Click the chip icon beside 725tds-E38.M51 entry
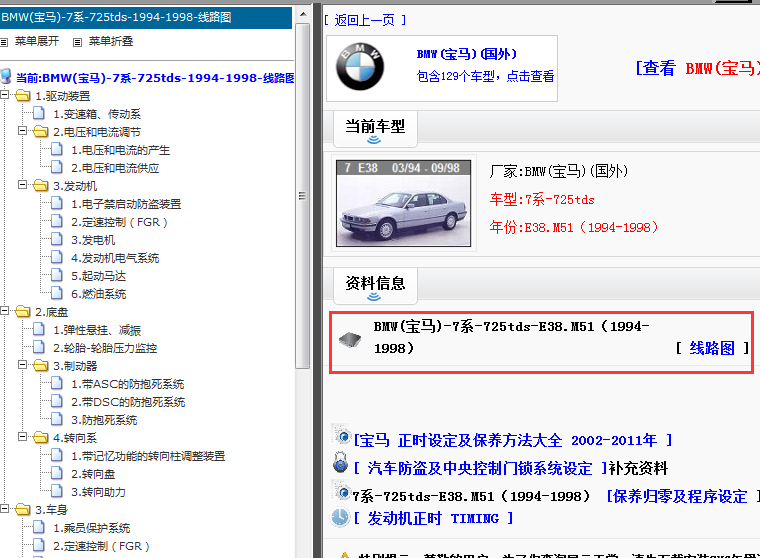 point(350,340)
